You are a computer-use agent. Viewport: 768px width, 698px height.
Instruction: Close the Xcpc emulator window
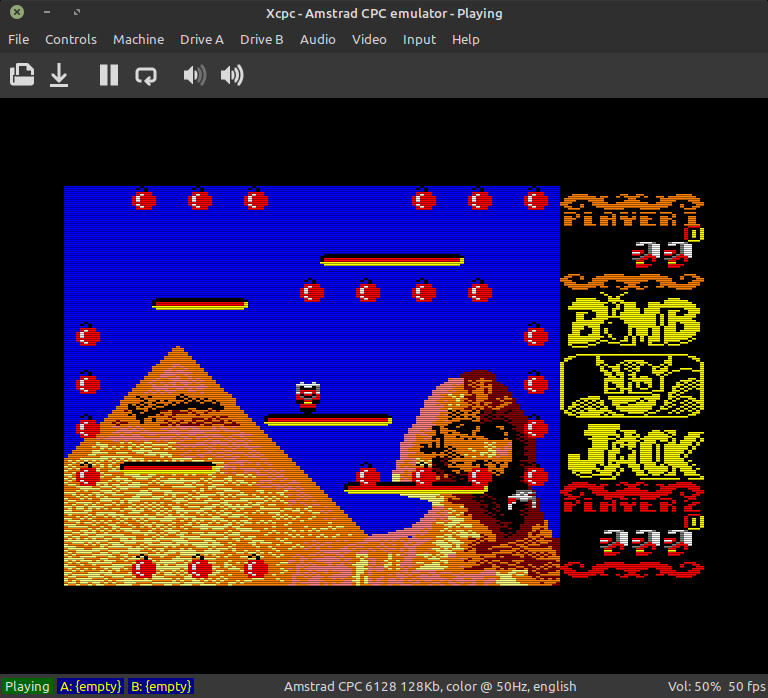[17, 12]
